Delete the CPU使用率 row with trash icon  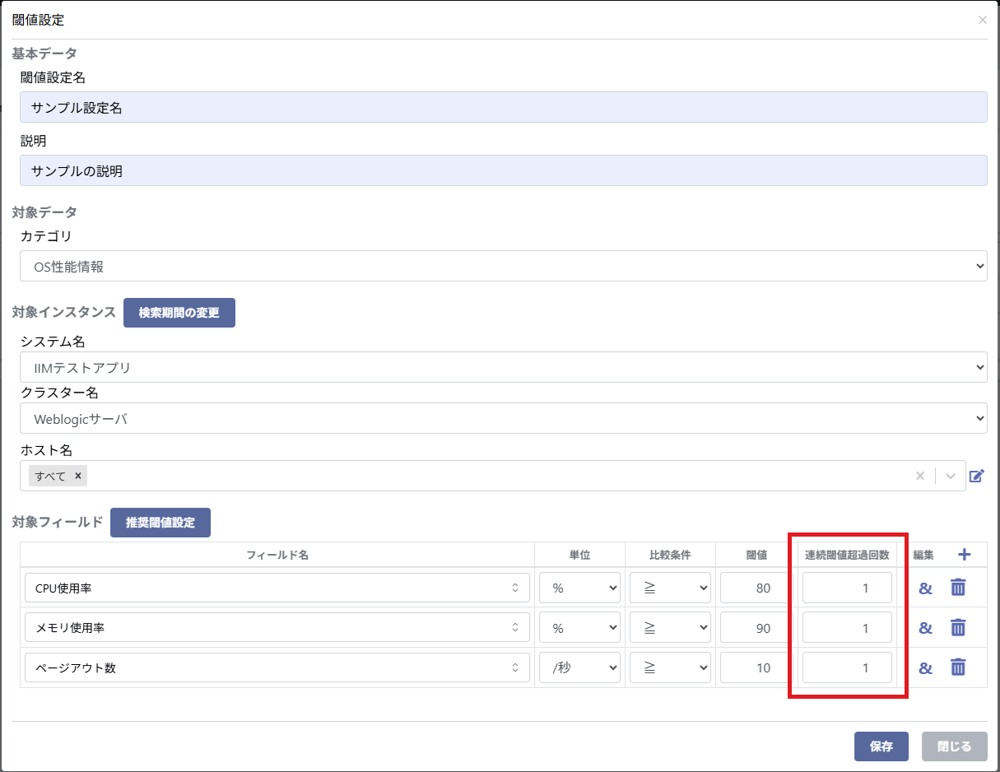click(958, 588)
